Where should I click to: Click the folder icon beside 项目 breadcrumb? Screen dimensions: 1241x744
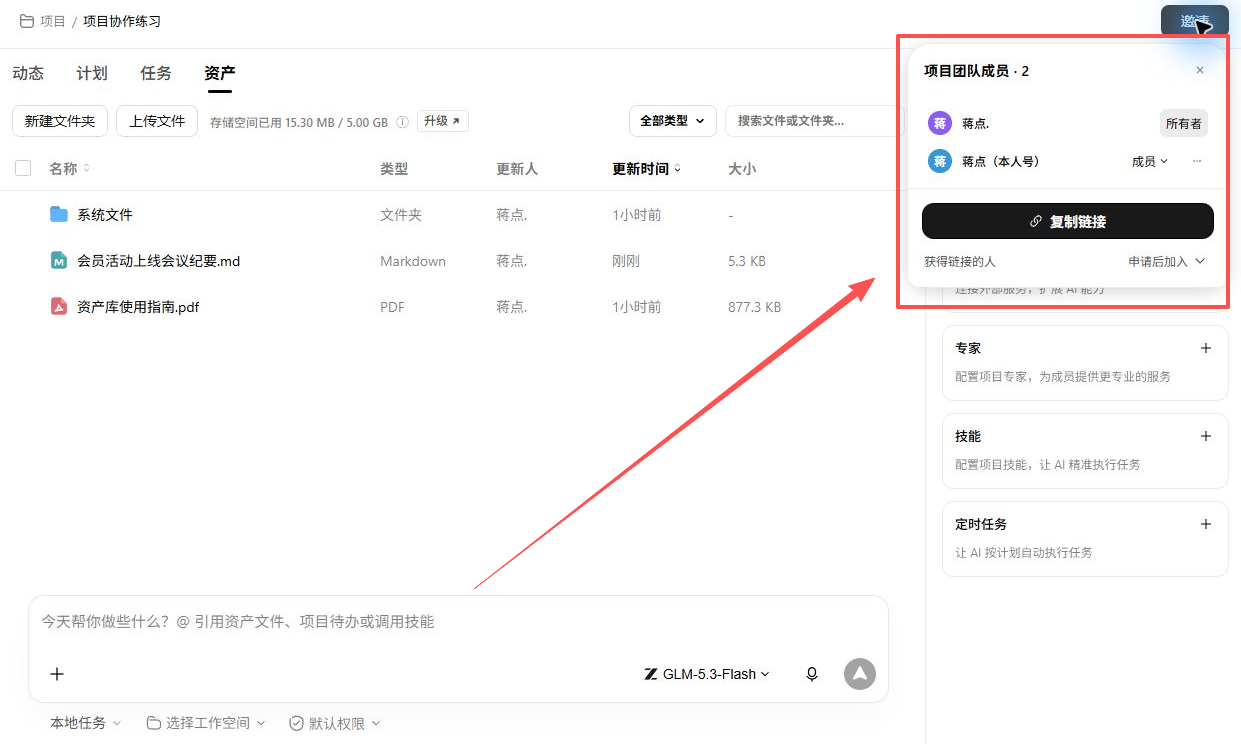pyautogui.click(x=27, y=21)
